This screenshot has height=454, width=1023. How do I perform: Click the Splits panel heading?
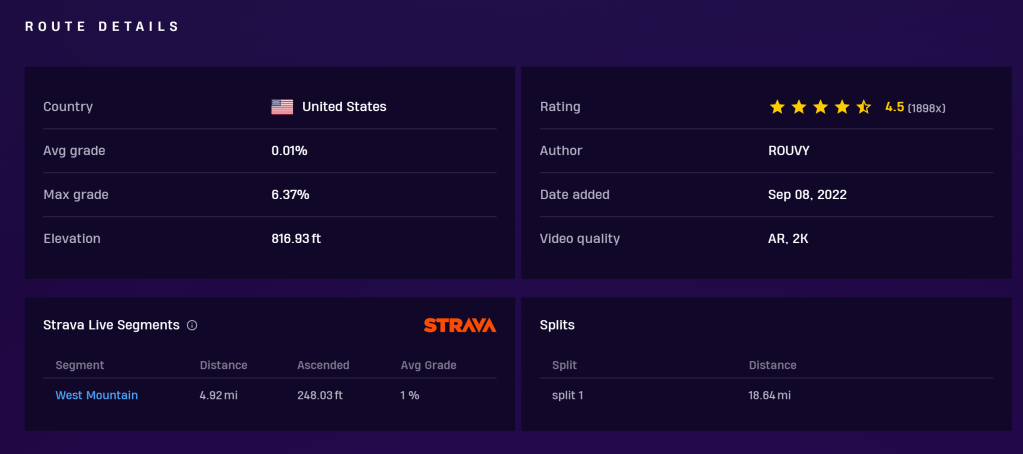click(557, 325)
